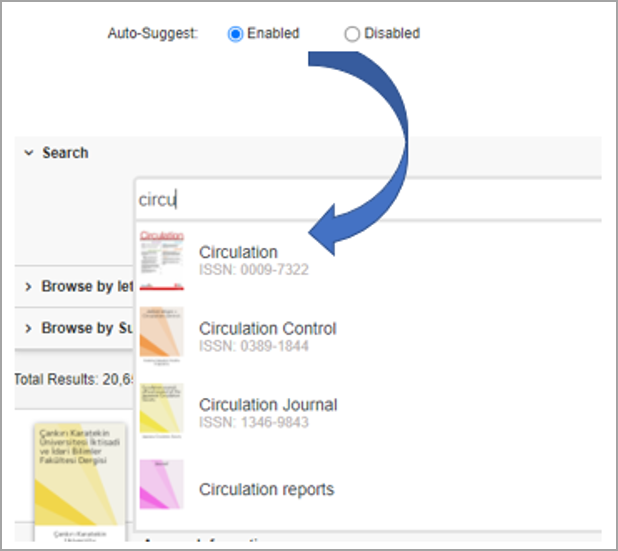This screenshot has width=618, height=551.
Task: Choose the Circulation reports suggestion
Action: point(266,490)
